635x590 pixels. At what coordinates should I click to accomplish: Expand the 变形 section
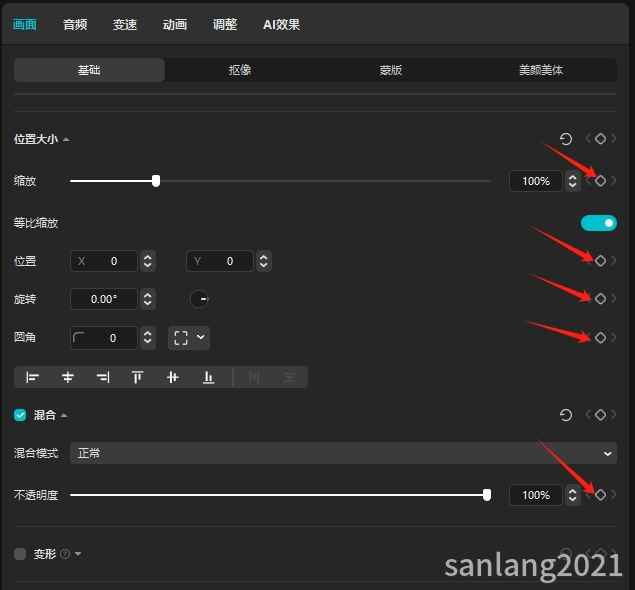[78, 554]
